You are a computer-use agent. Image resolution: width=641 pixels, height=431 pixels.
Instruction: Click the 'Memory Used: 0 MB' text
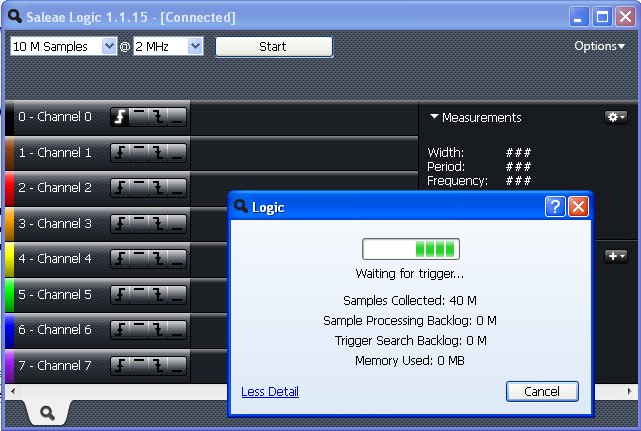point(410,361)
